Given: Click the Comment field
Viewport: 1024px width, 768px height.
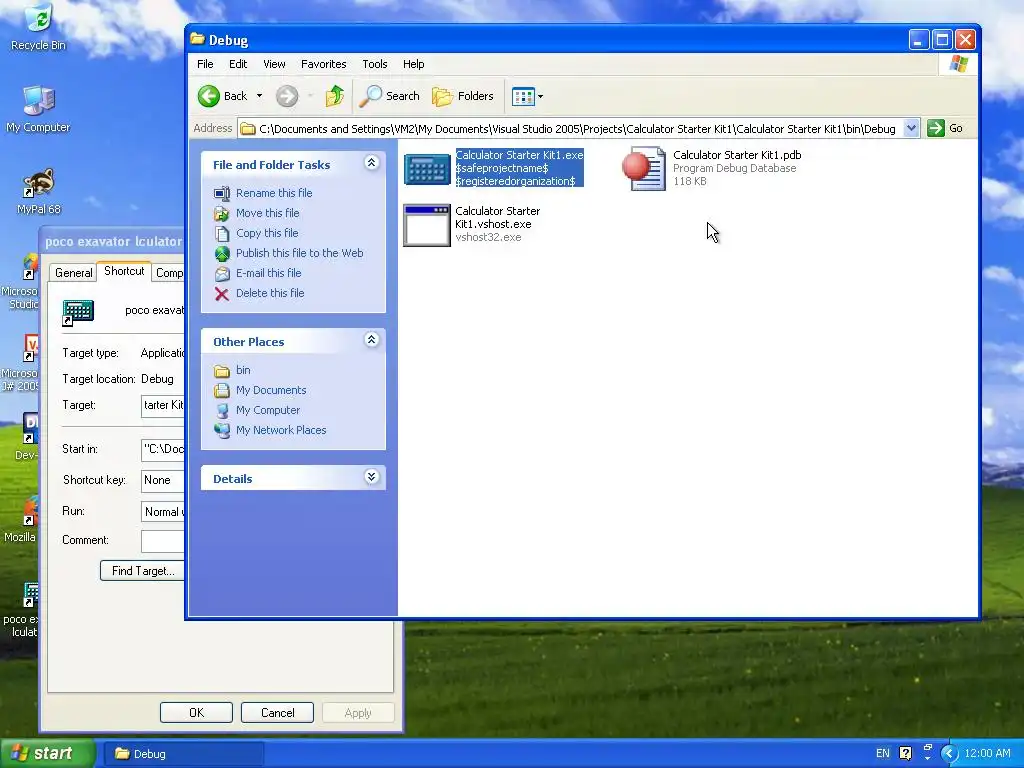Looking at the screenshot, I should 163,541.
